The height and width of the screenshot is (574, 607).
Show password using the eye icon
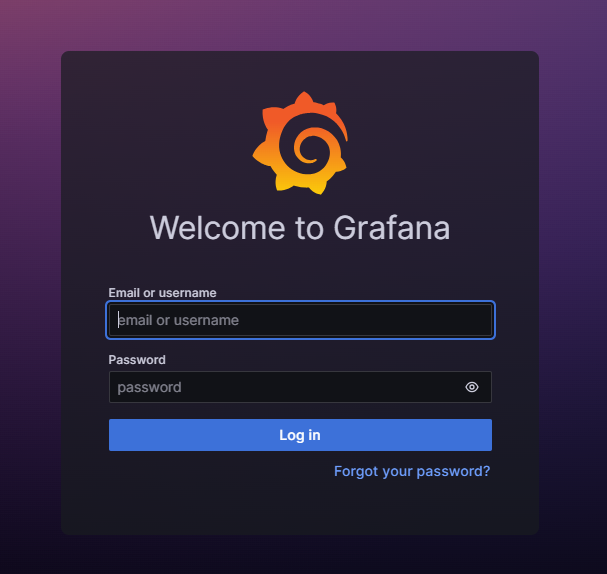(x=472, y=387)
